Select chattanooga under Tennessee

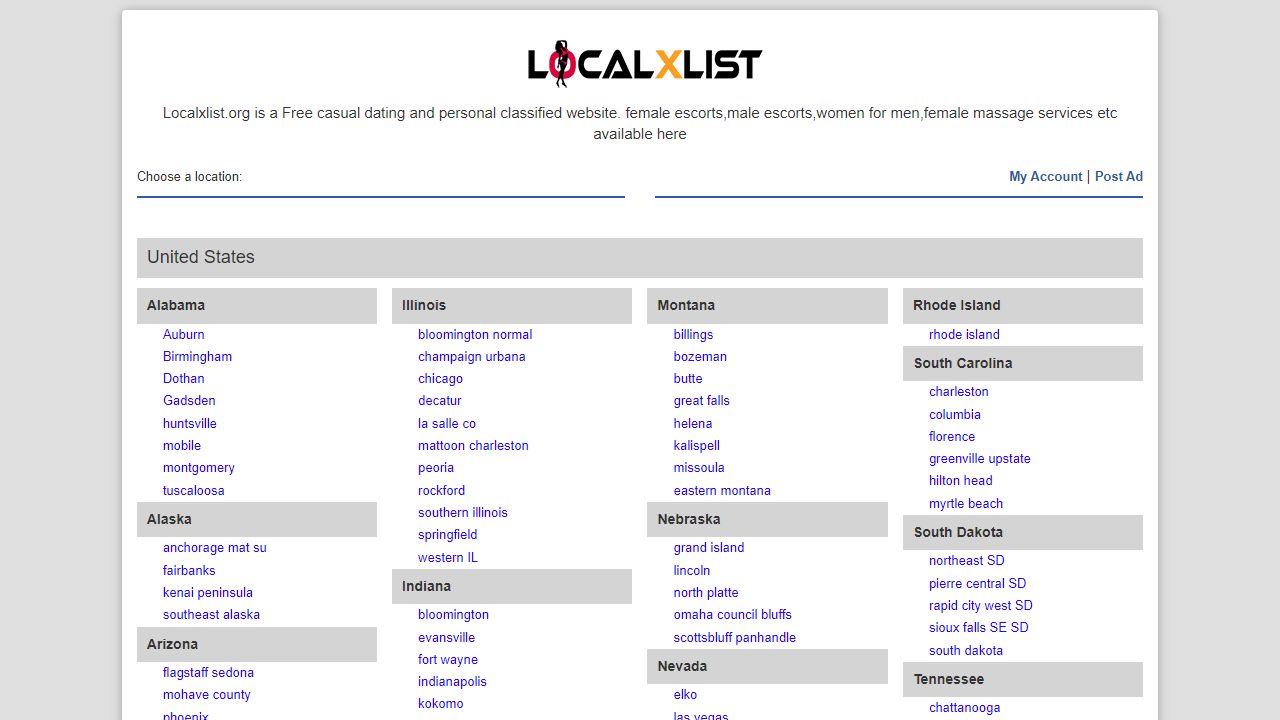point(965,707)
